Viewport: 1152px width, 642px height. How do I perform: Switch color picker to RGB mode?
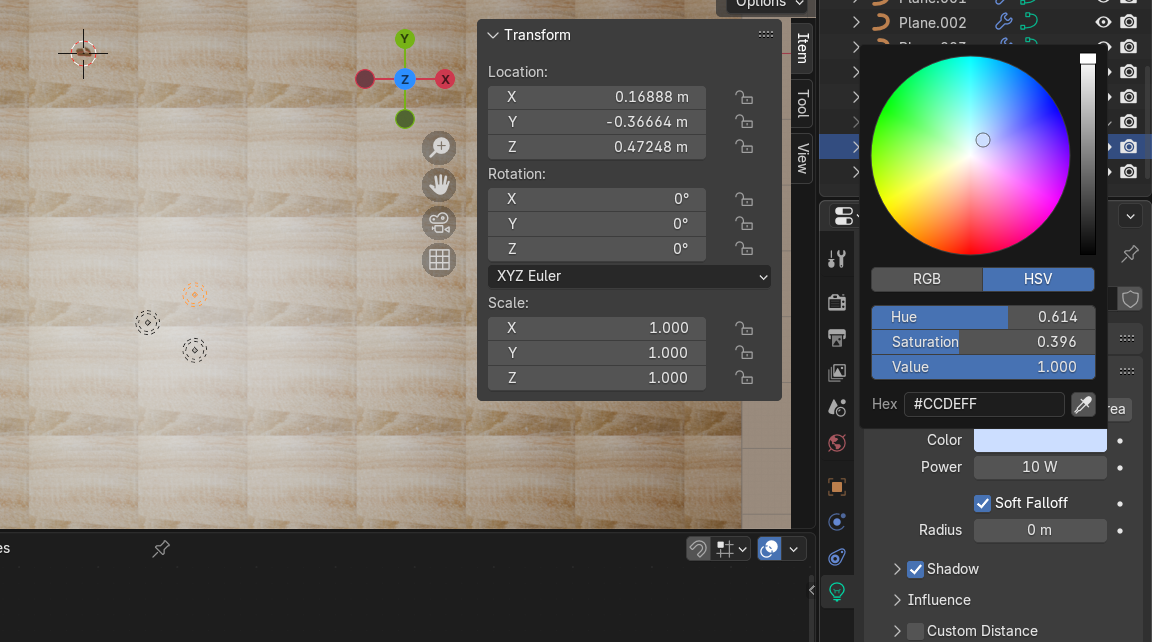point(927,279)
